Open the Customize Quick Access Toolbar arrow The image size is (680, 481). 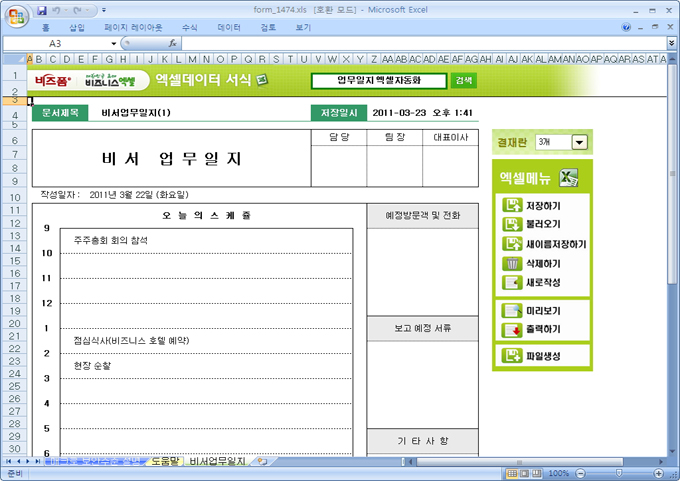[104, 10]
